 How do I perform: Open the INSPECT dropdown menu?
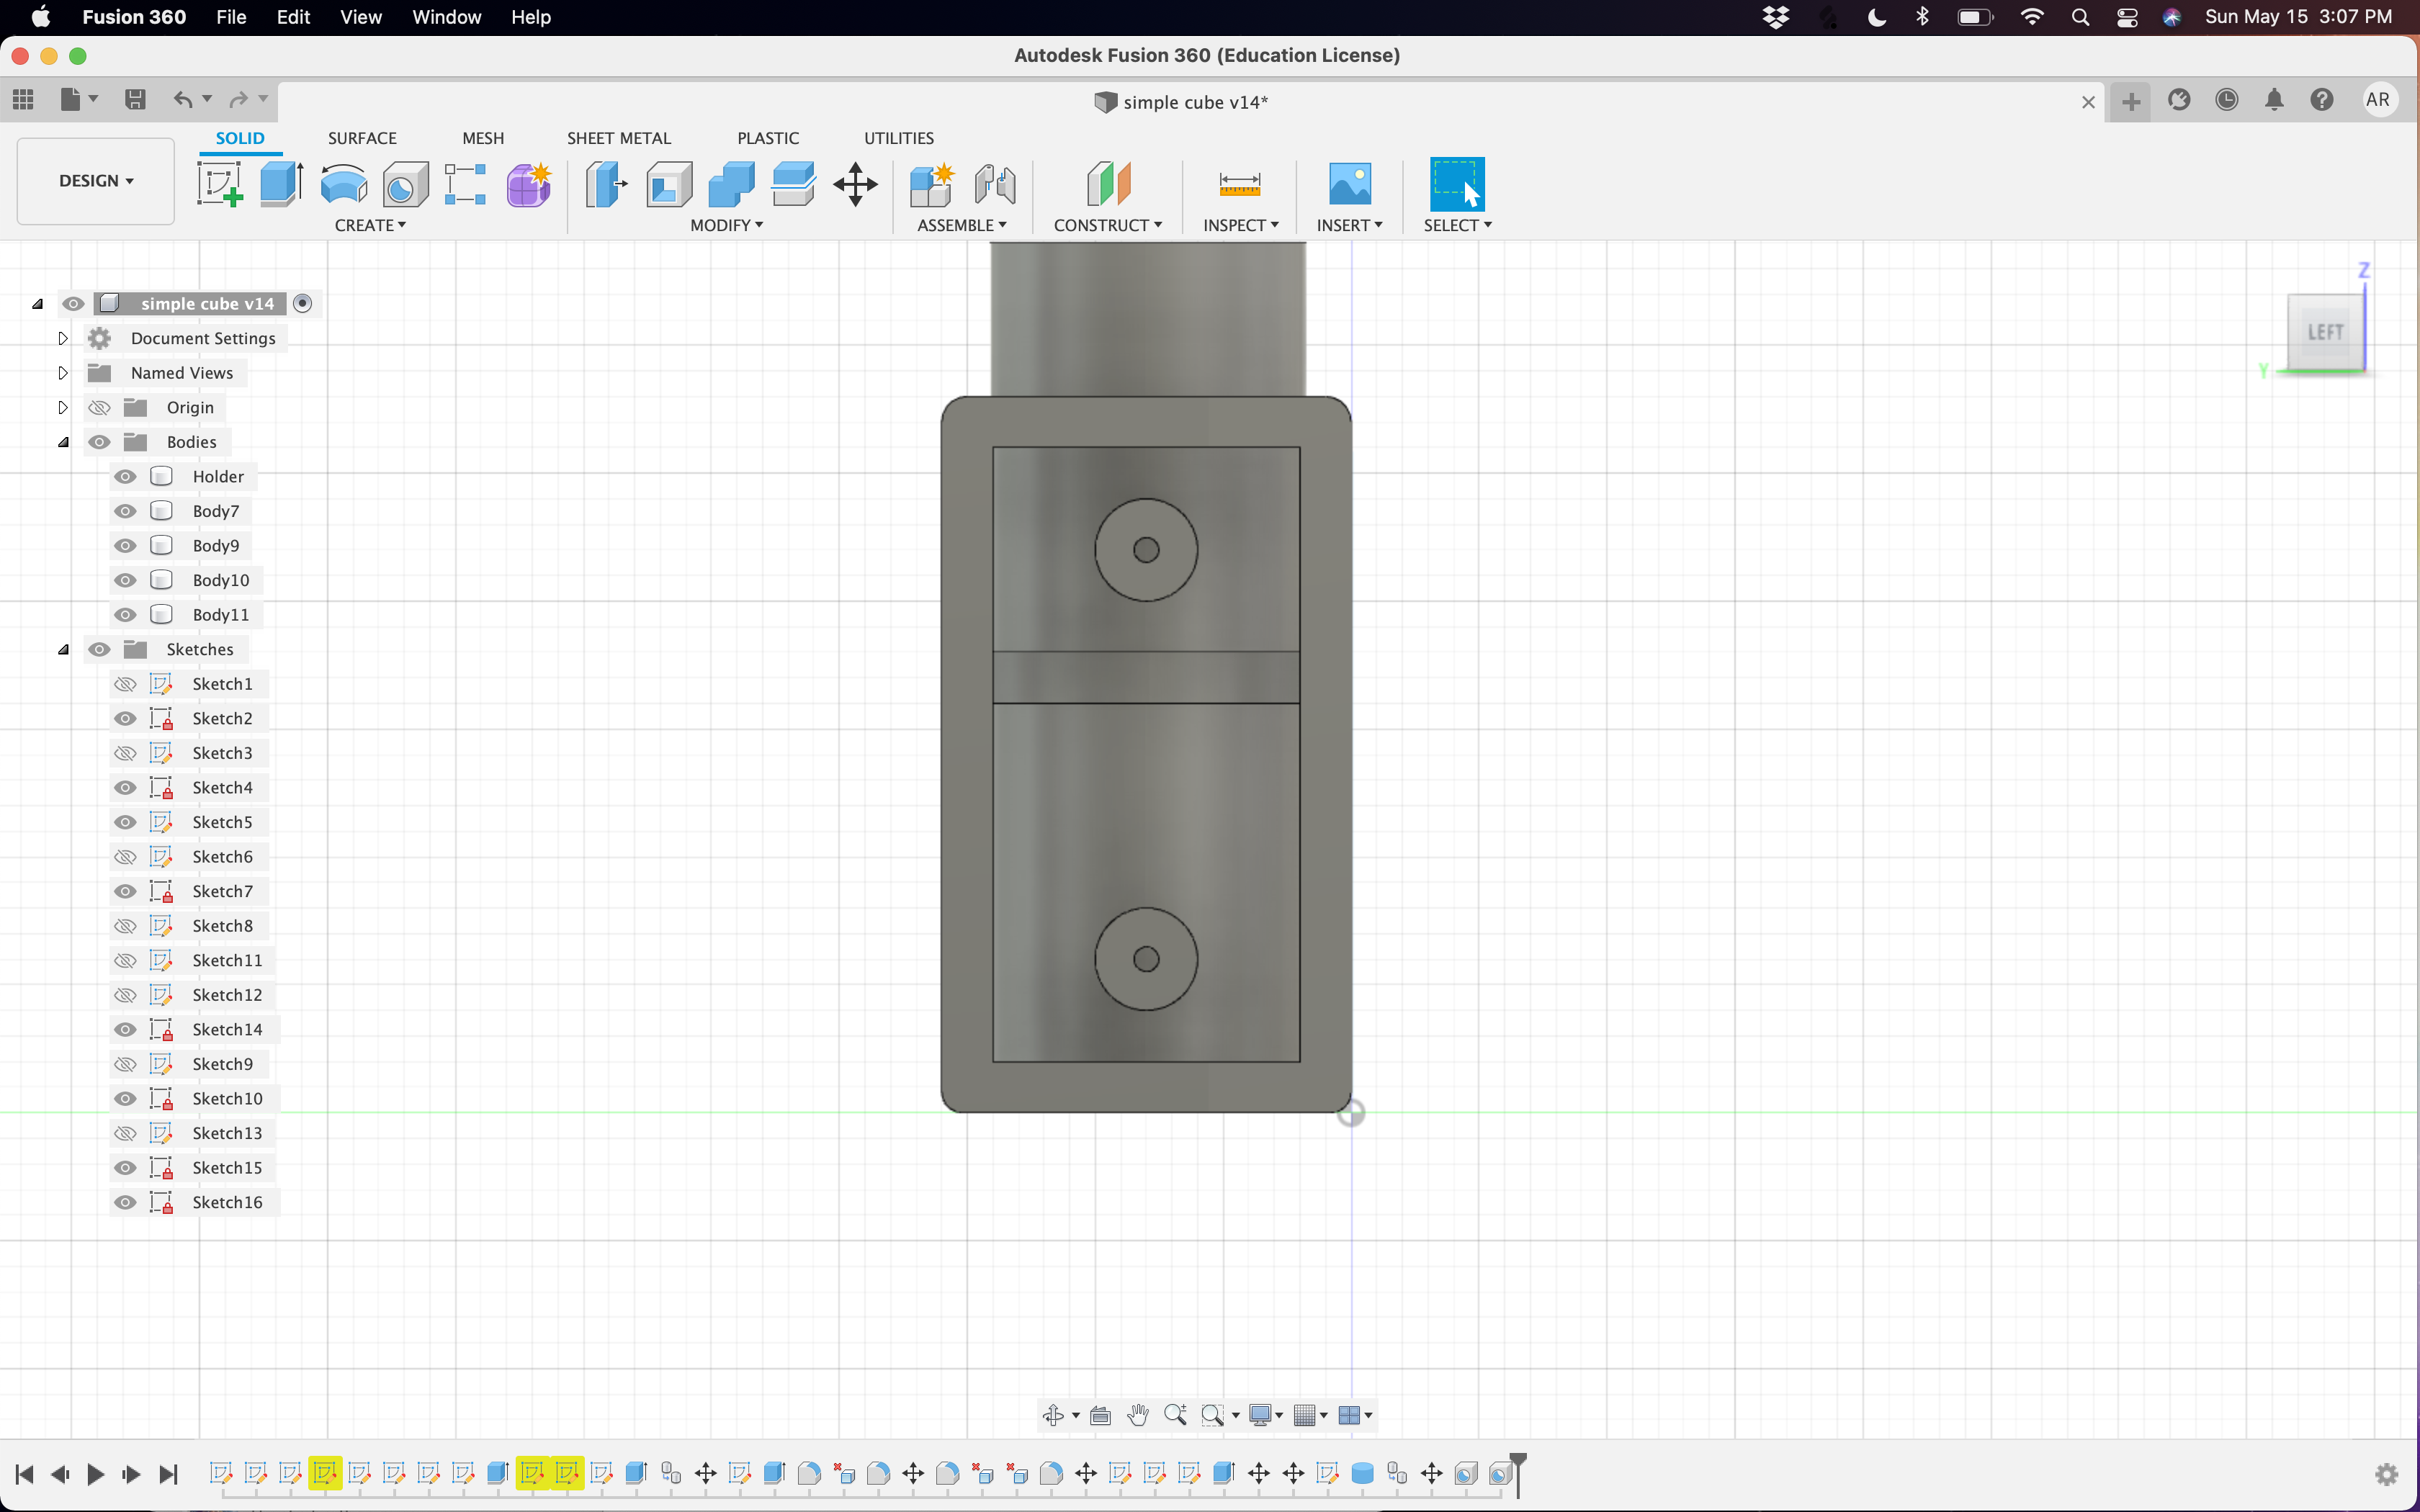coord(1240,225)
